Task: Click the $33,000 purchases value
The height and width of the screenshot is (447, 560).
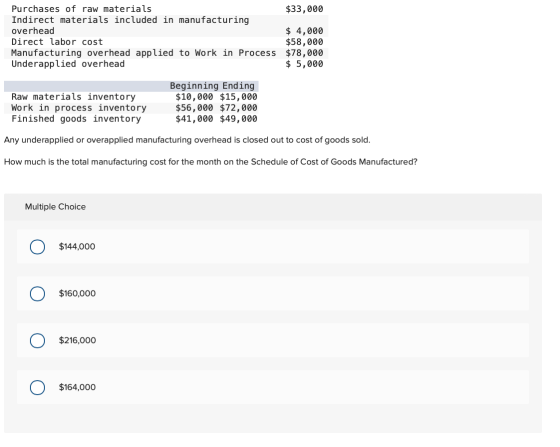Action: pyautogui.click(x=304, y=9)
